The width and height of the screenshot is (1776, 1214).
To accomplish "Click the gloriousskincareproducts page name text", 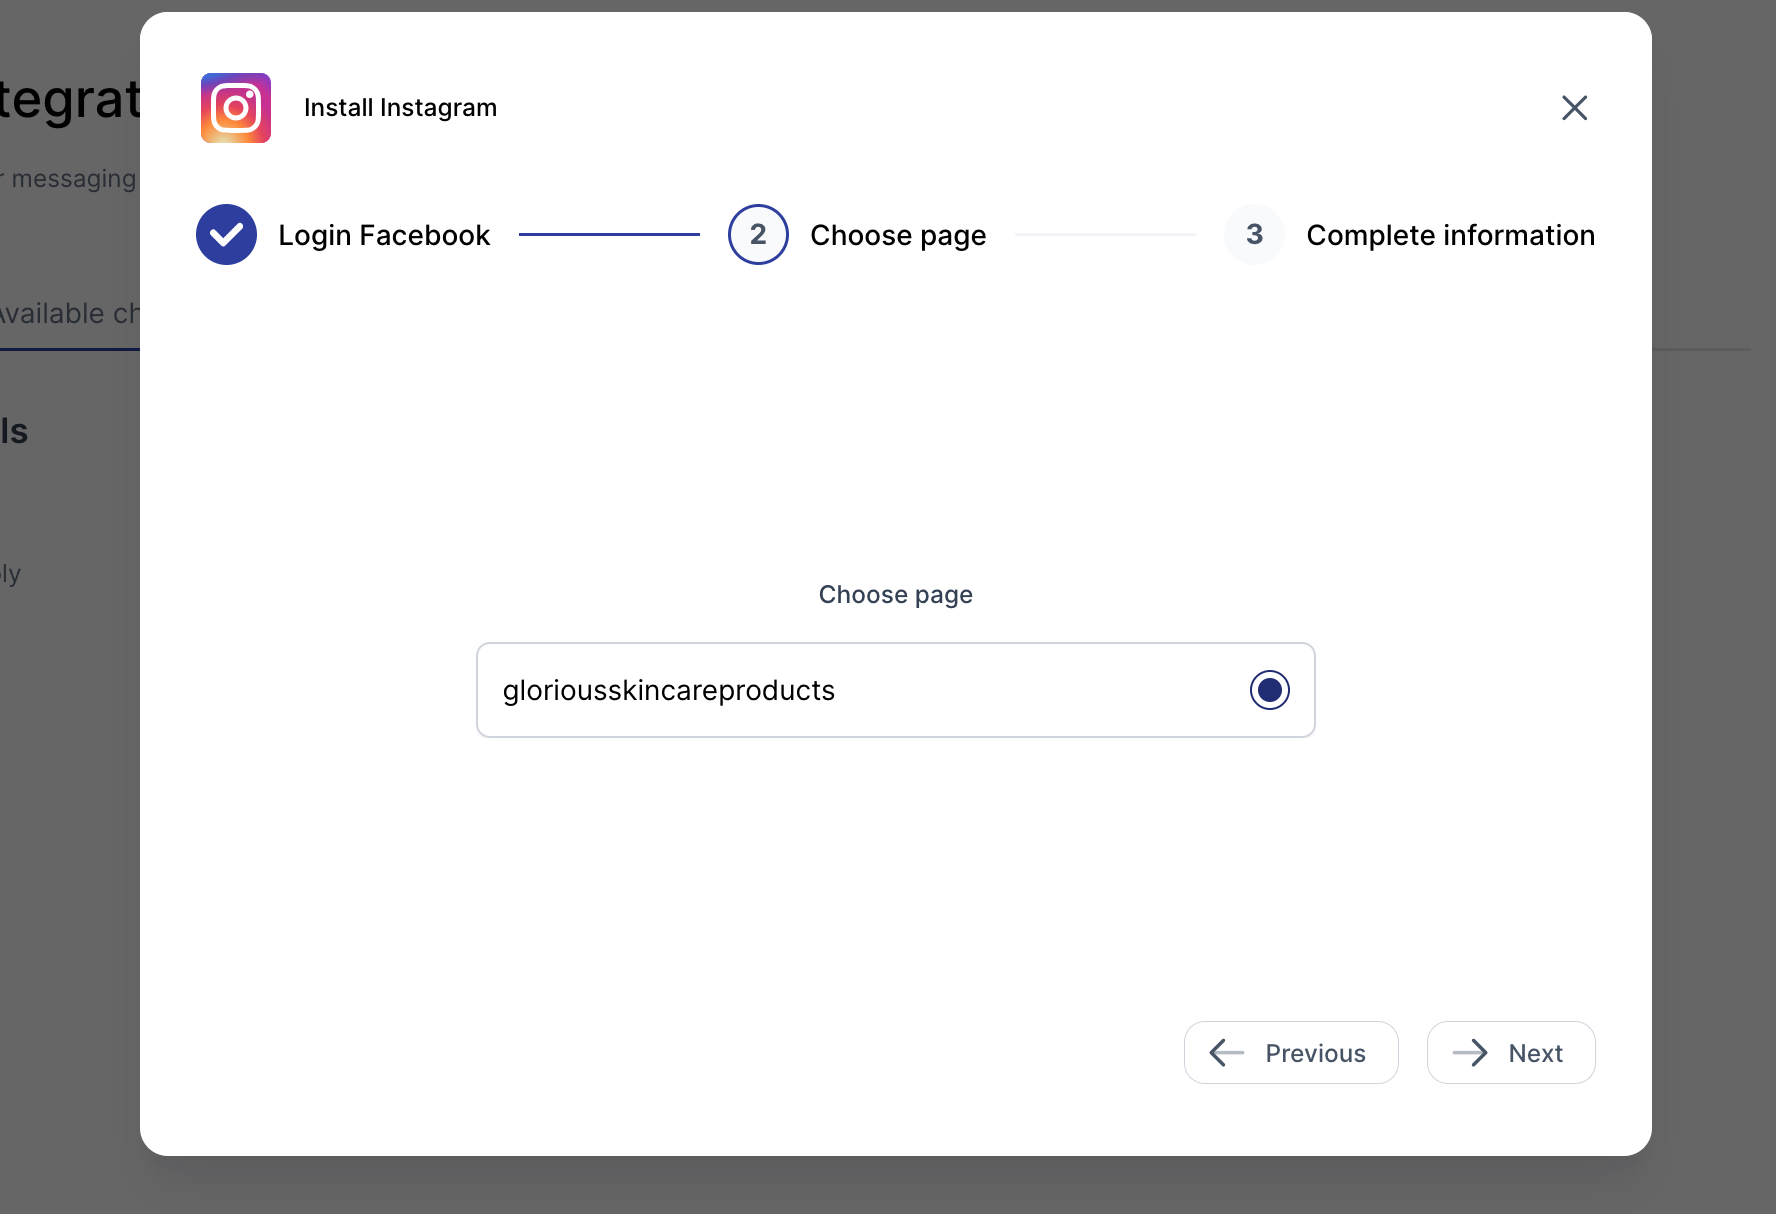I will point(668,690).
